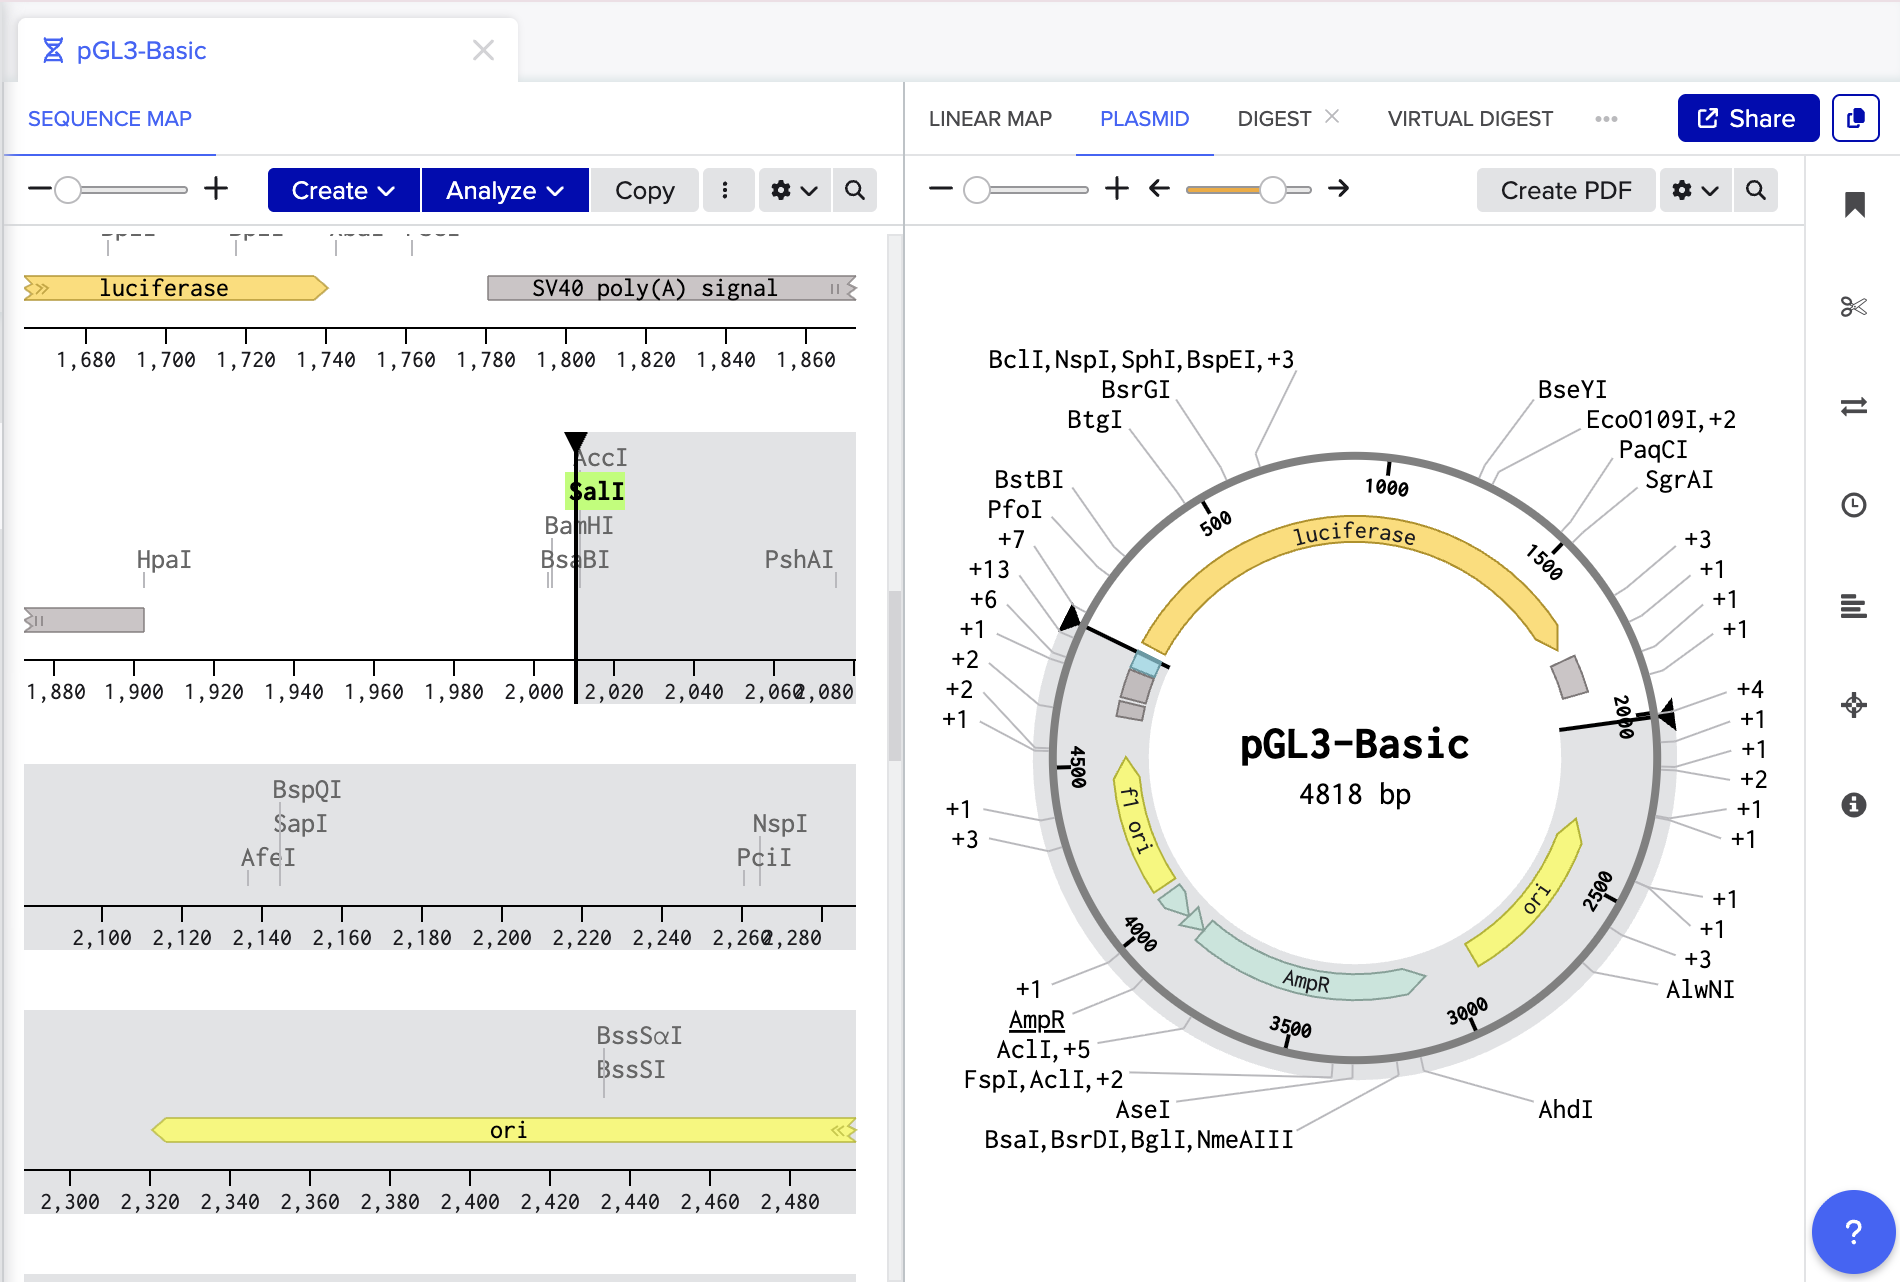Click the DNA icon on pGL3-Basic tab
The width and height of the screenshot is (1900, 1282).
tap(53, 50)
